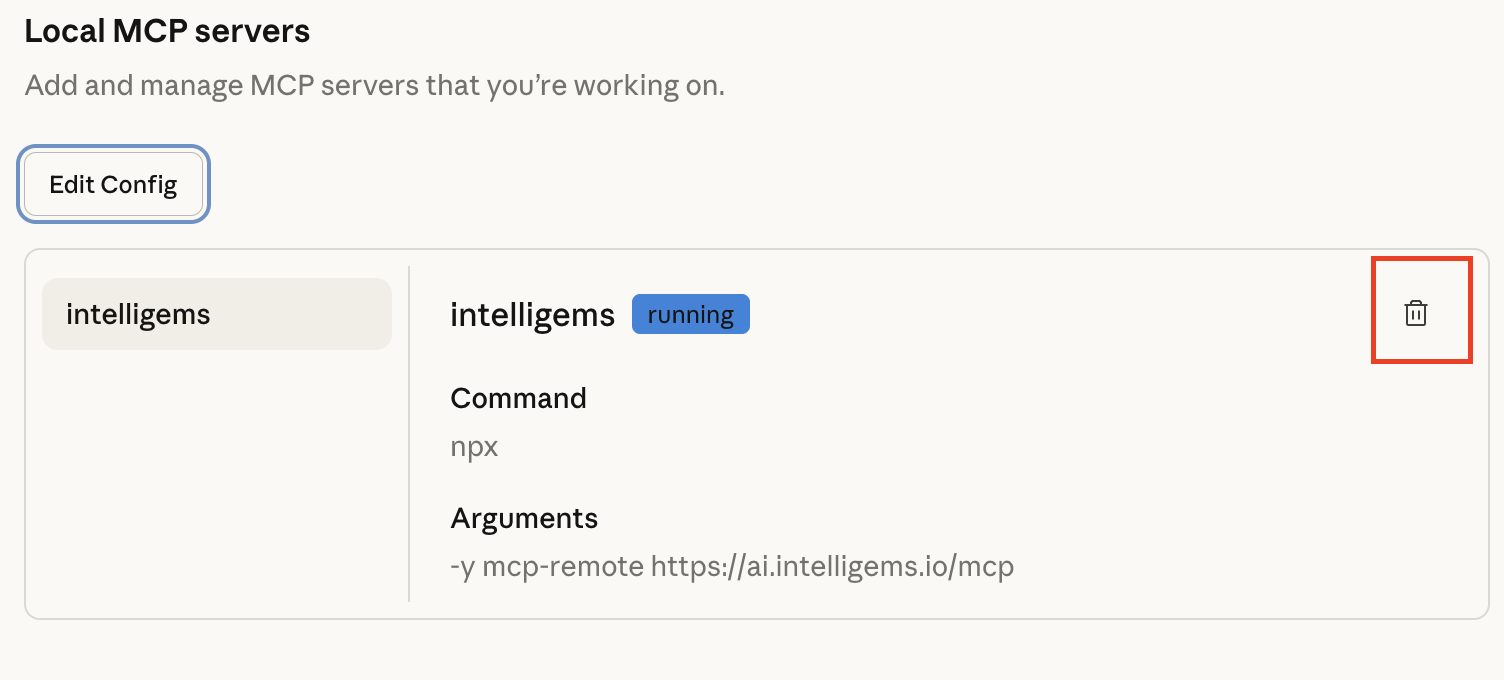Click the Arguments label
Screen dimensions: 1504x680
click(524, 518)
